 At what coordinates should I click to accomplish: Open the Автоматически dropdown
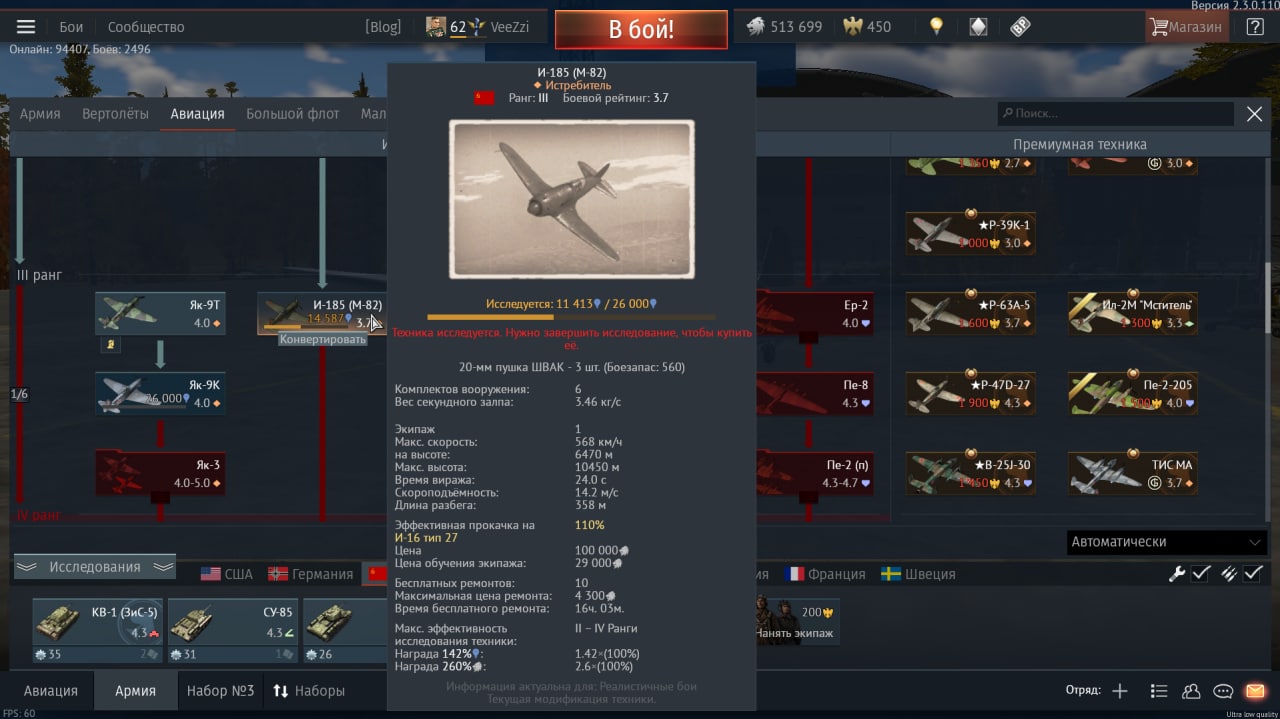coord(1167,541)
